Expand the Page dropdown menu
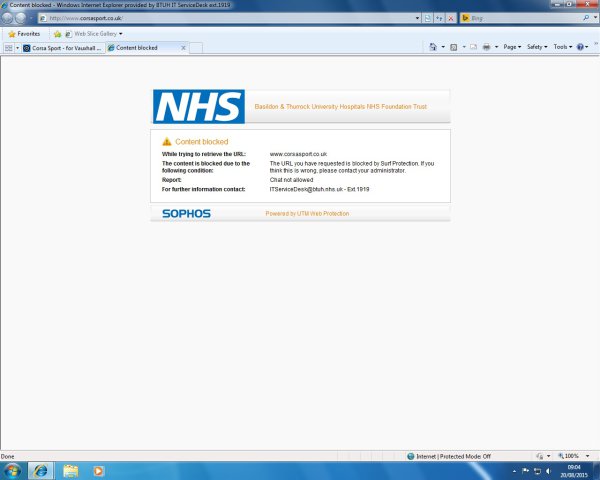The width and height of the screenshot is (600, 480). [511, 47]
